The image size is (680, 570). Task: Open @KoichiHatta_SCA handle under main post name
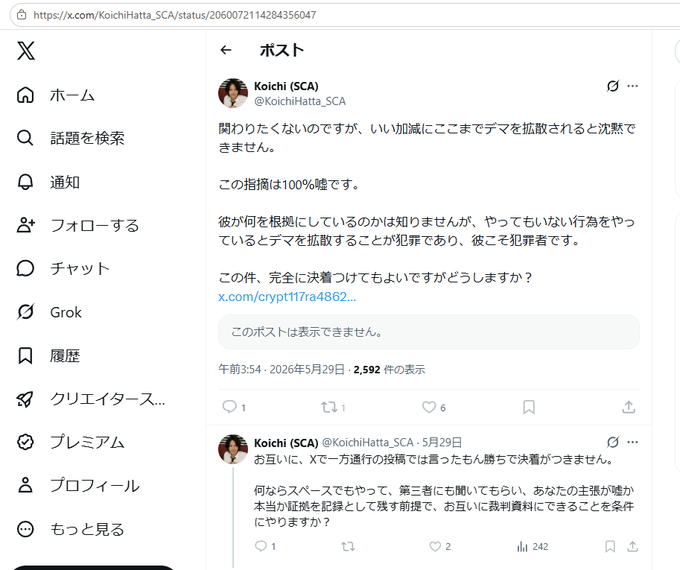coord(300,101)
